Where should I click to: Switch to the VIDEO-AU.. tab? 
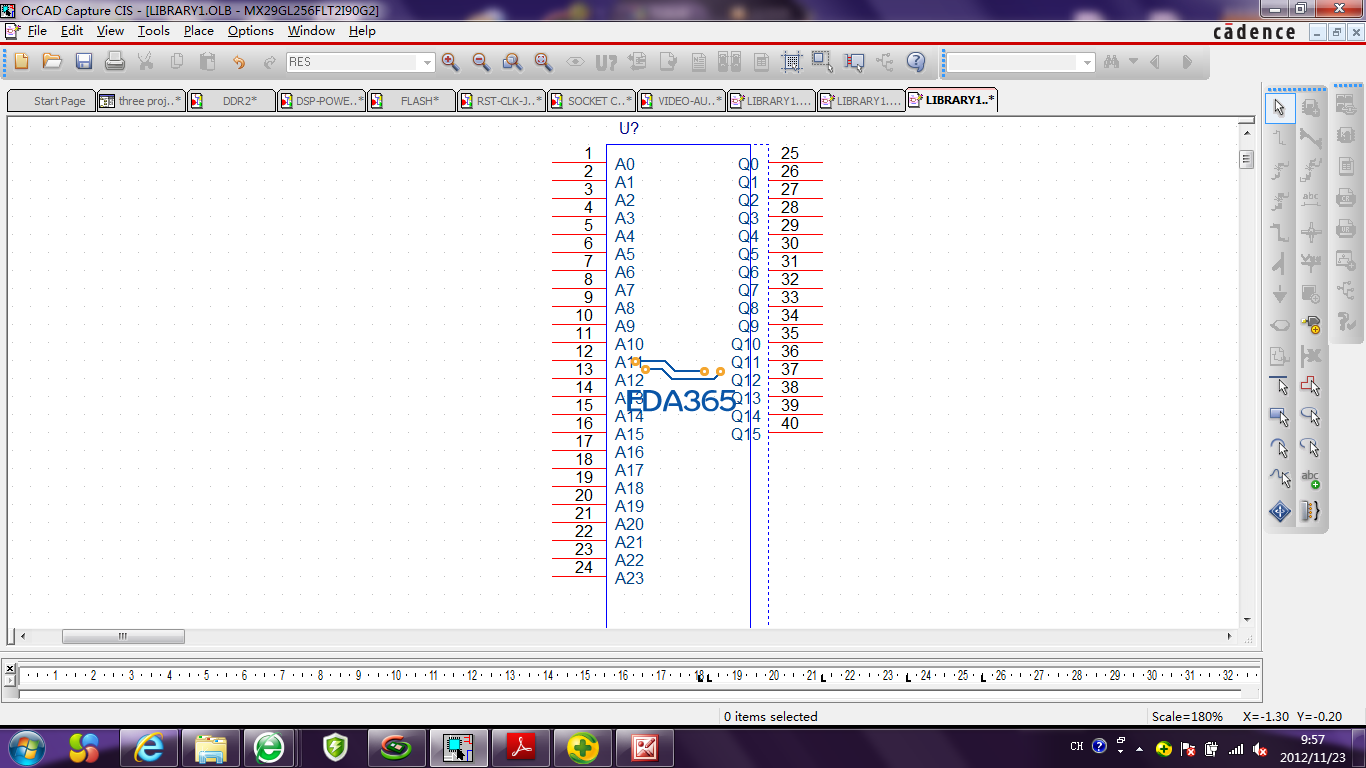[681, 101]
